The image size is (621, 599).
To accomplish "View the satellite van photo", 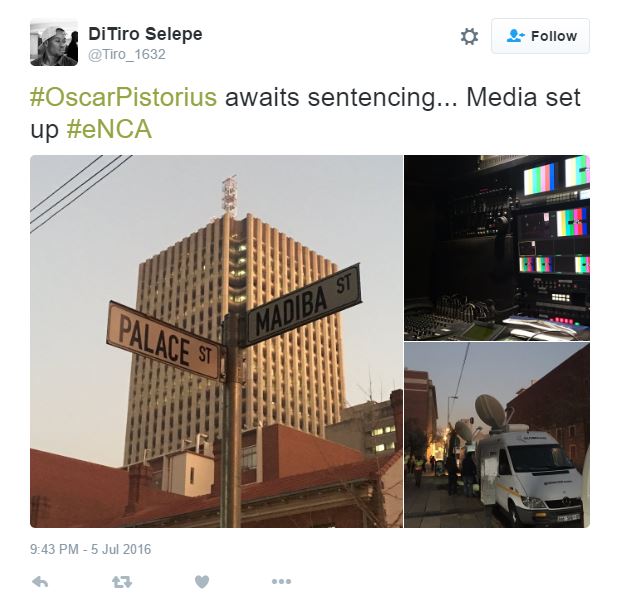I will 497,435.
